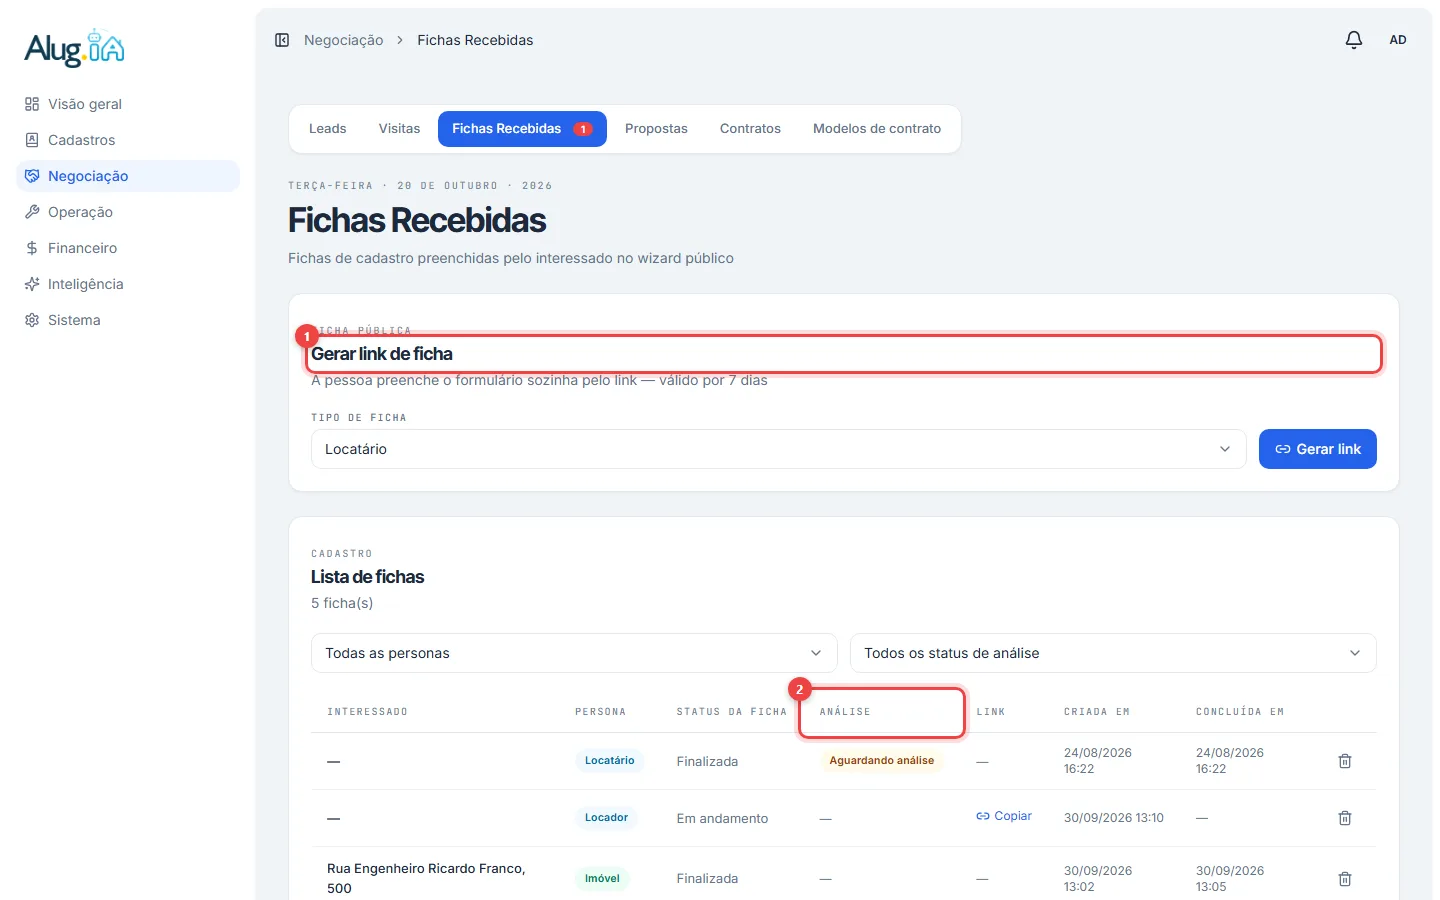Open the Modelos de contrato tab
1440x900 pixels.
click(x=877, y=129)
